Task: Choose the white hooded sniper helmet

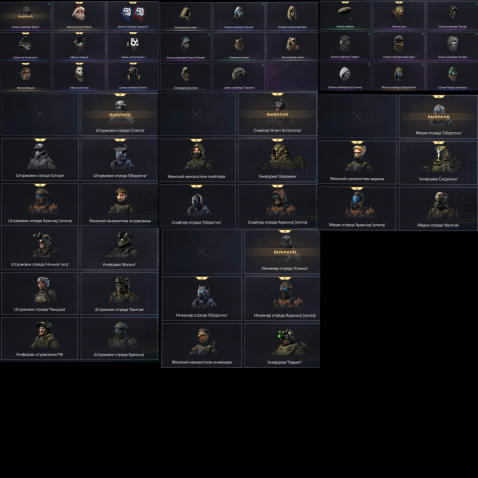Action: 345,76
